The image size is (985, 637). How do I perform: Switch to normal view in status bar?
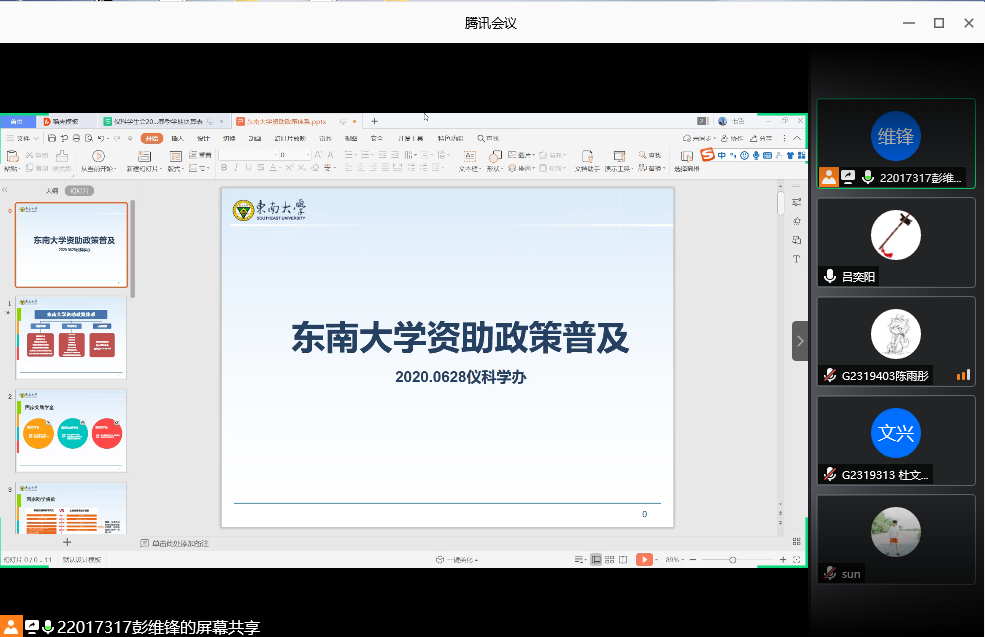(596, 559)
